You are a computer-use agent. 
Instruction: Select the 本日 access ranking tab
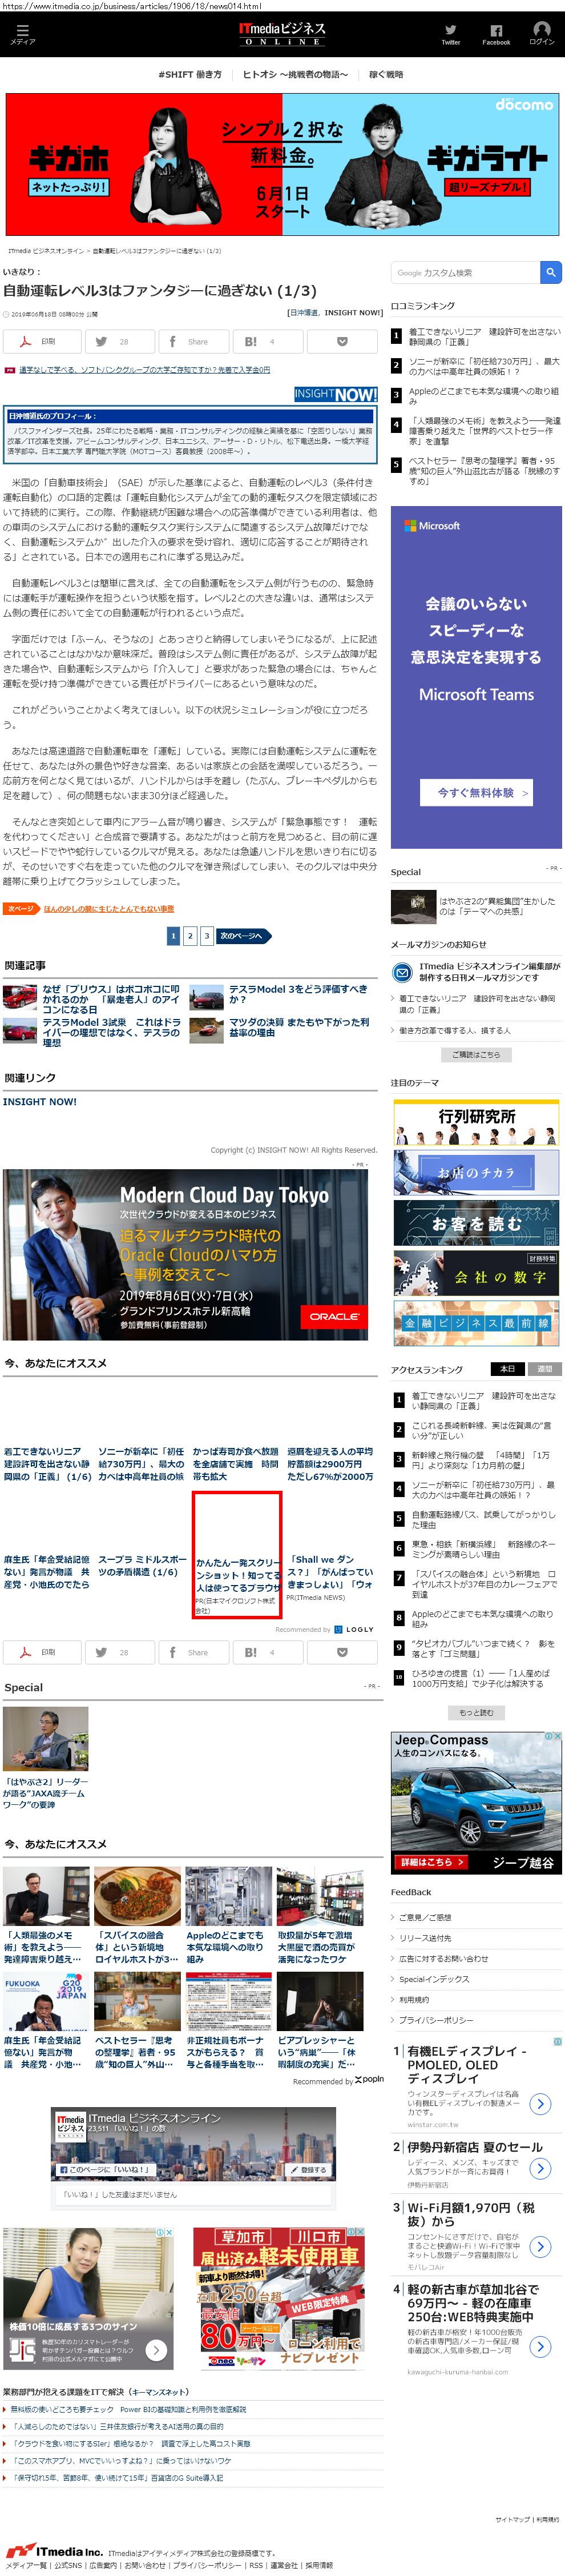[x=507, y=1369]
